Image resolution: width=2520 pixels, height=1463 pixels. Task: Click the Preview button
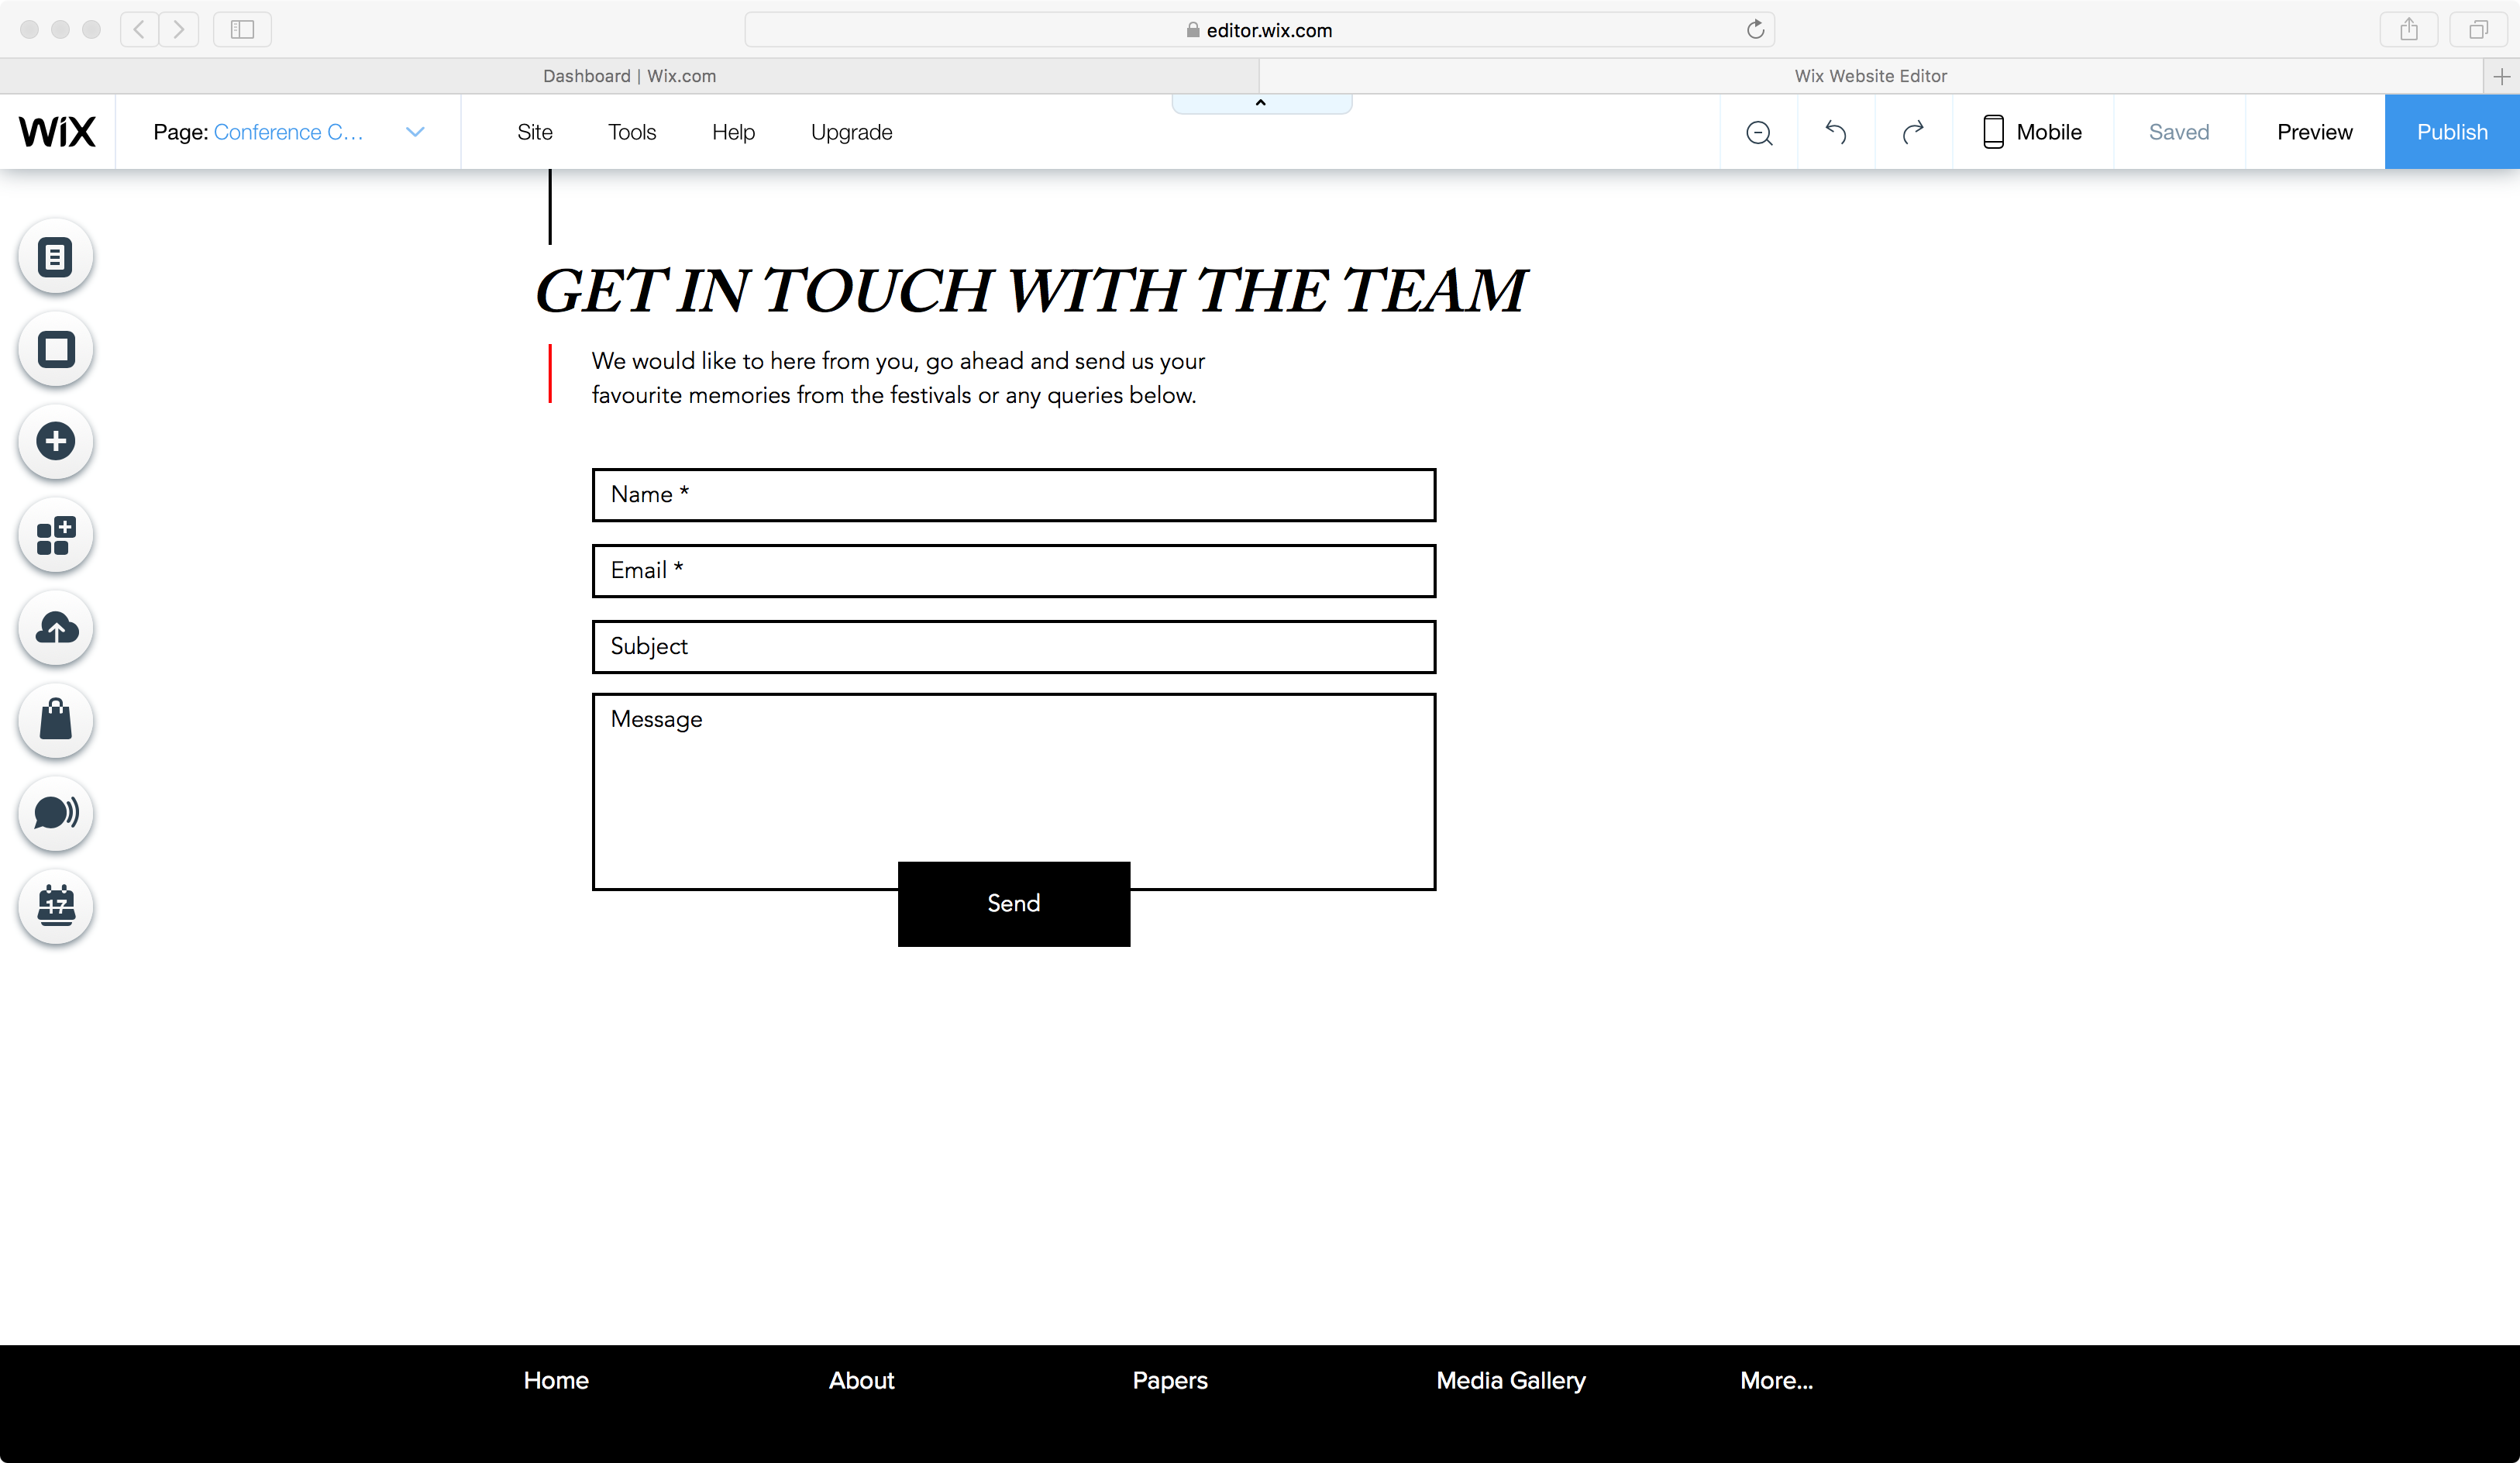tap(2314, 132)
